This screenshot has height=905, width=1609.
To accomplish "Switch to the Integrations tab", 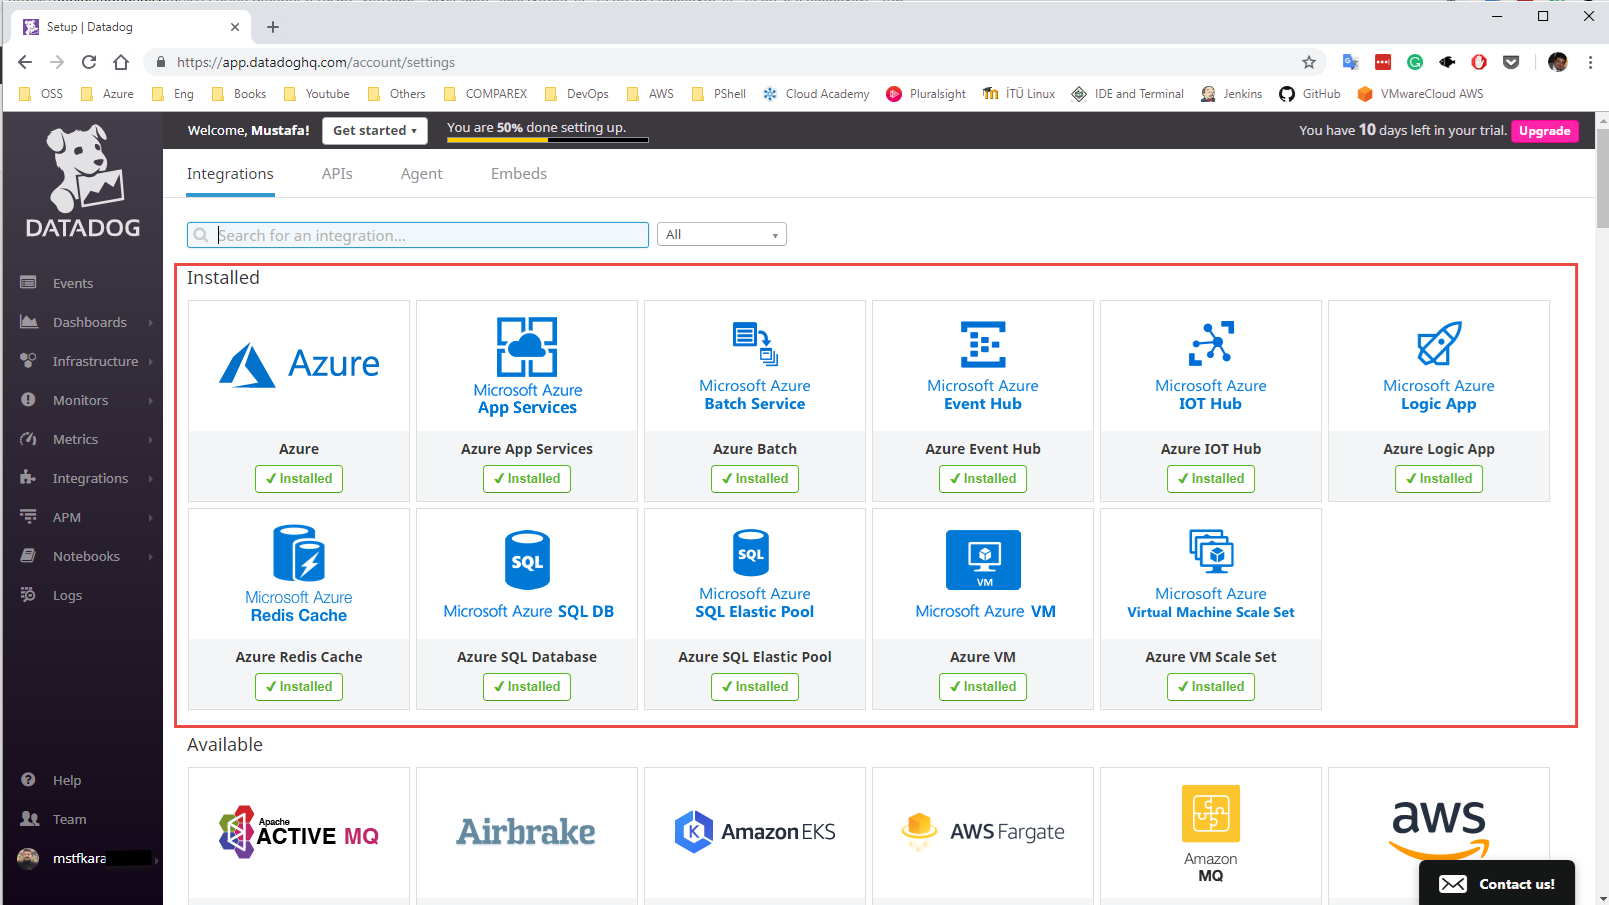I will pos(230,174).
